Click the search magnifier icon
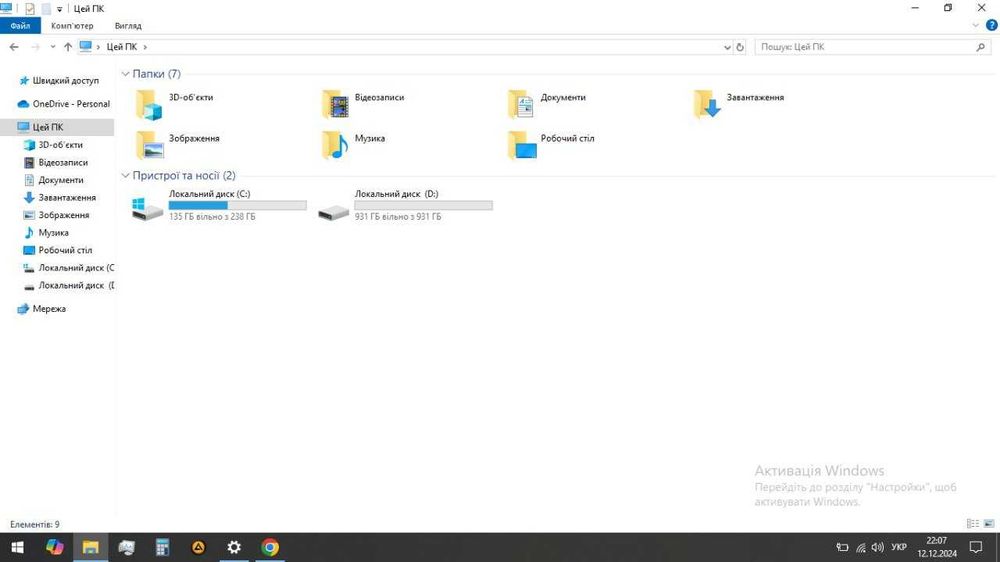 tap(980, 47)
